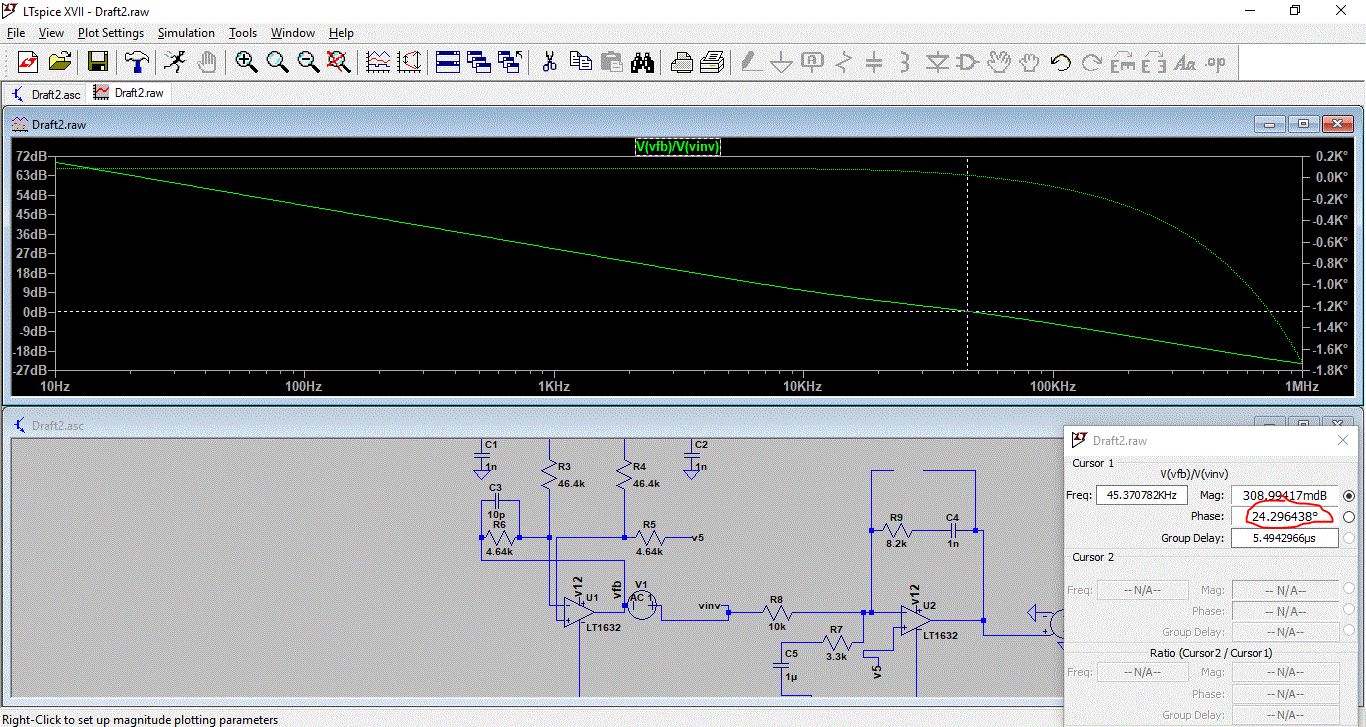Click the V(vfb)/V(vinv) trace label
Image resolution: width=1366 pixels, height=727 pixels.
[x=678, y=147]
